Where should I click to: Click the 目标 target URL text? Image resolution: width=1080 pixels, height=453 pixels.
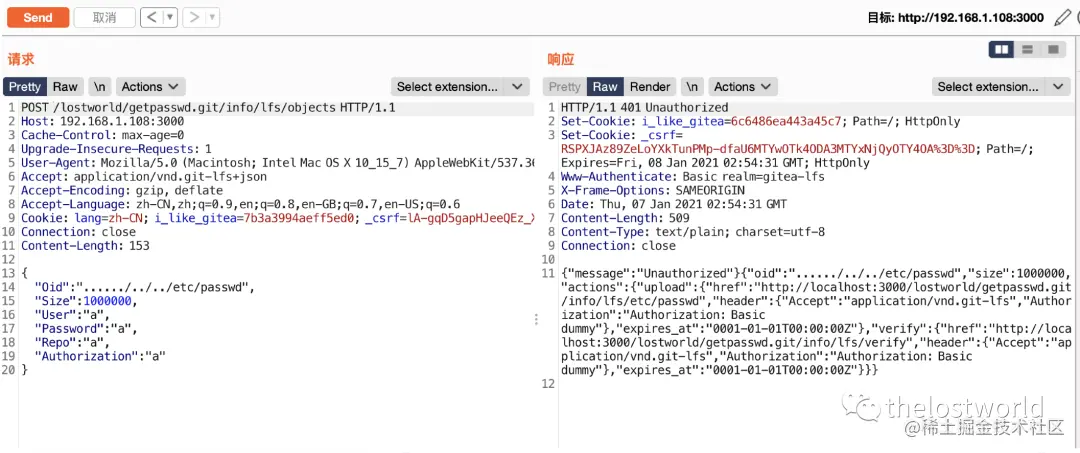tap(955, 18)
